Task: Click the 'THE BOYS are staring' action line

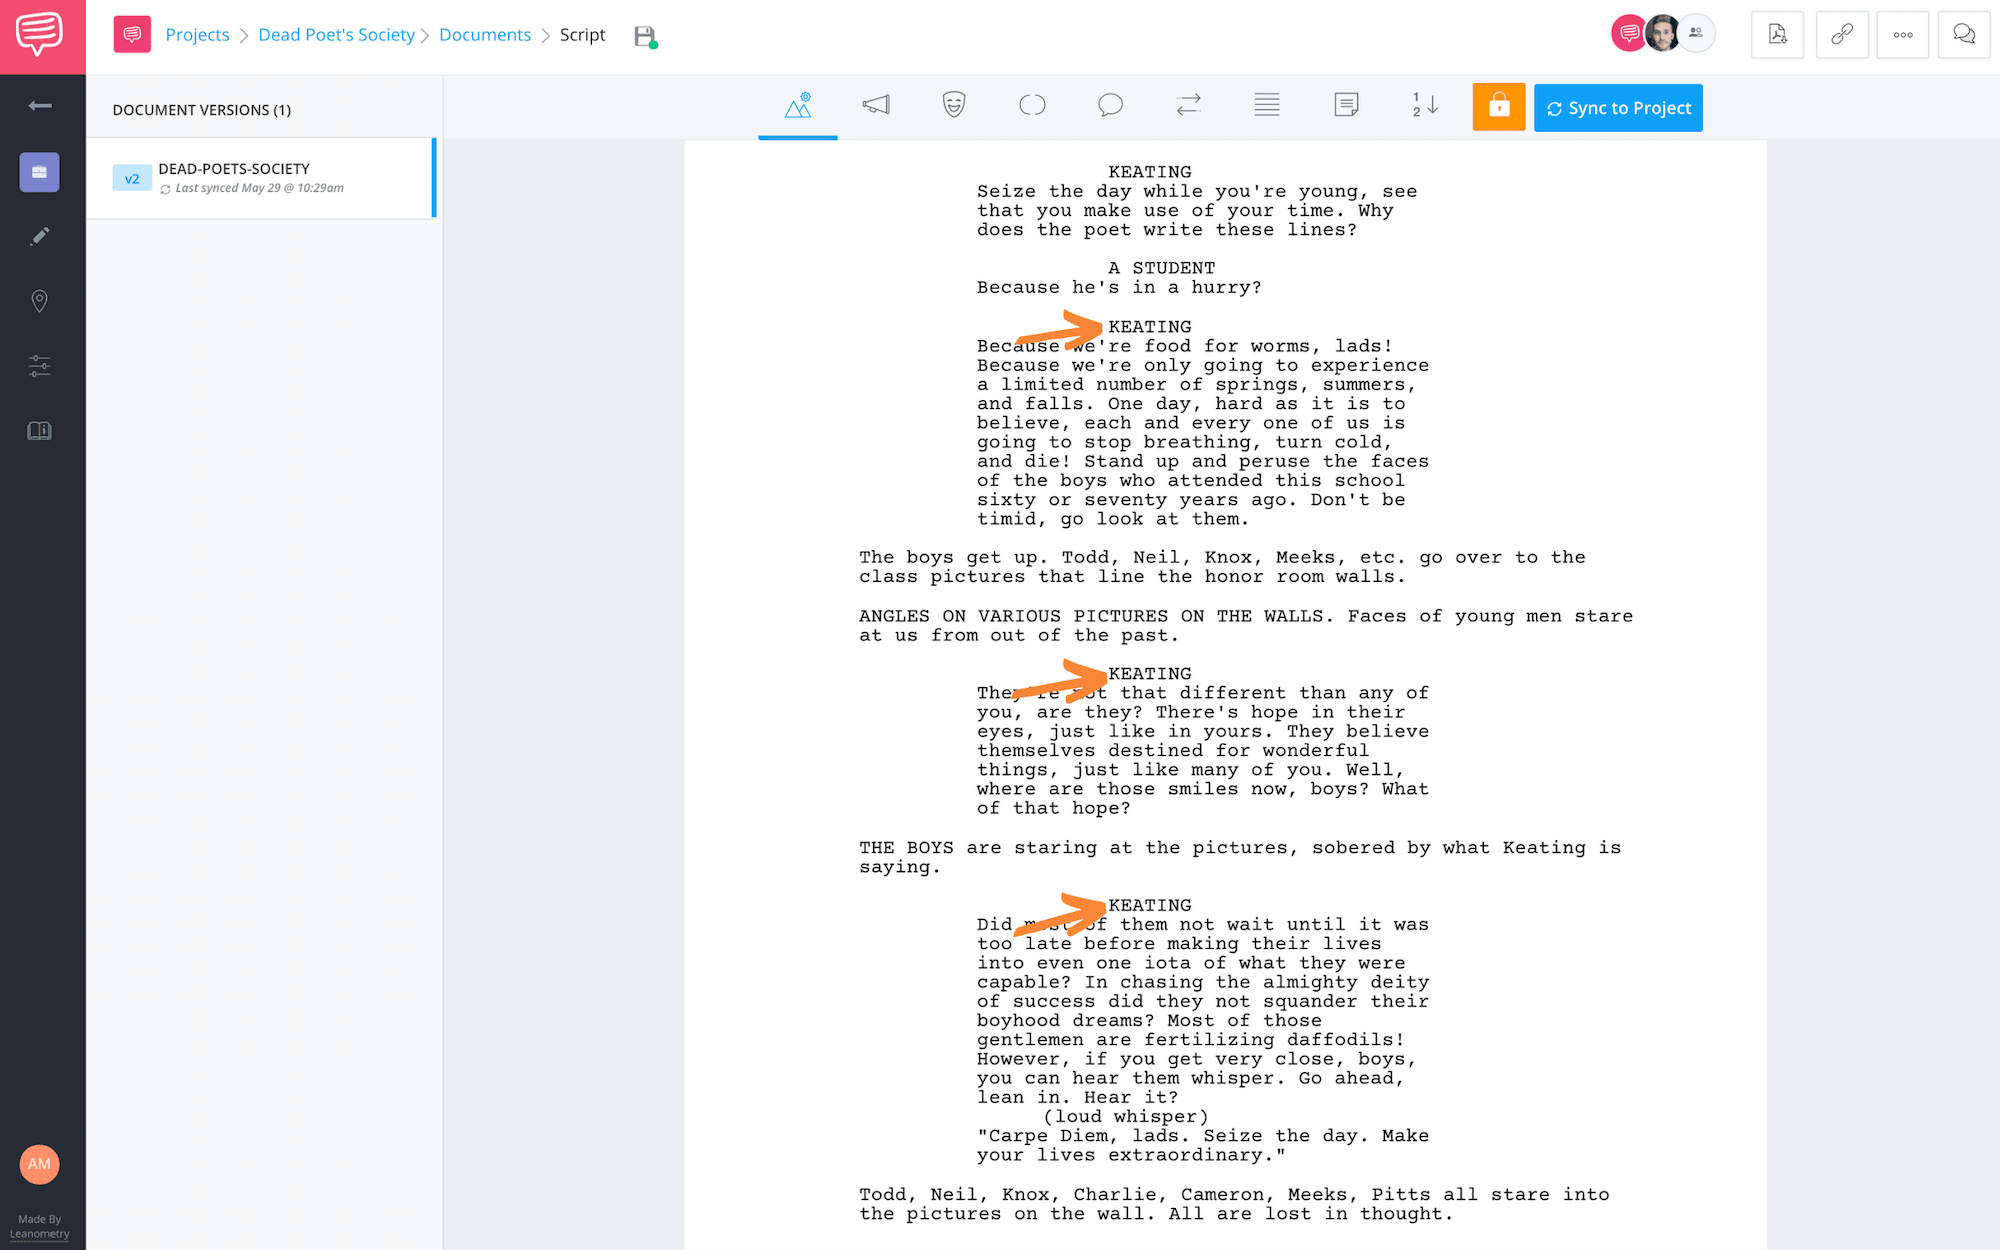Action: pyautogui.click(x=1240, y=857)
